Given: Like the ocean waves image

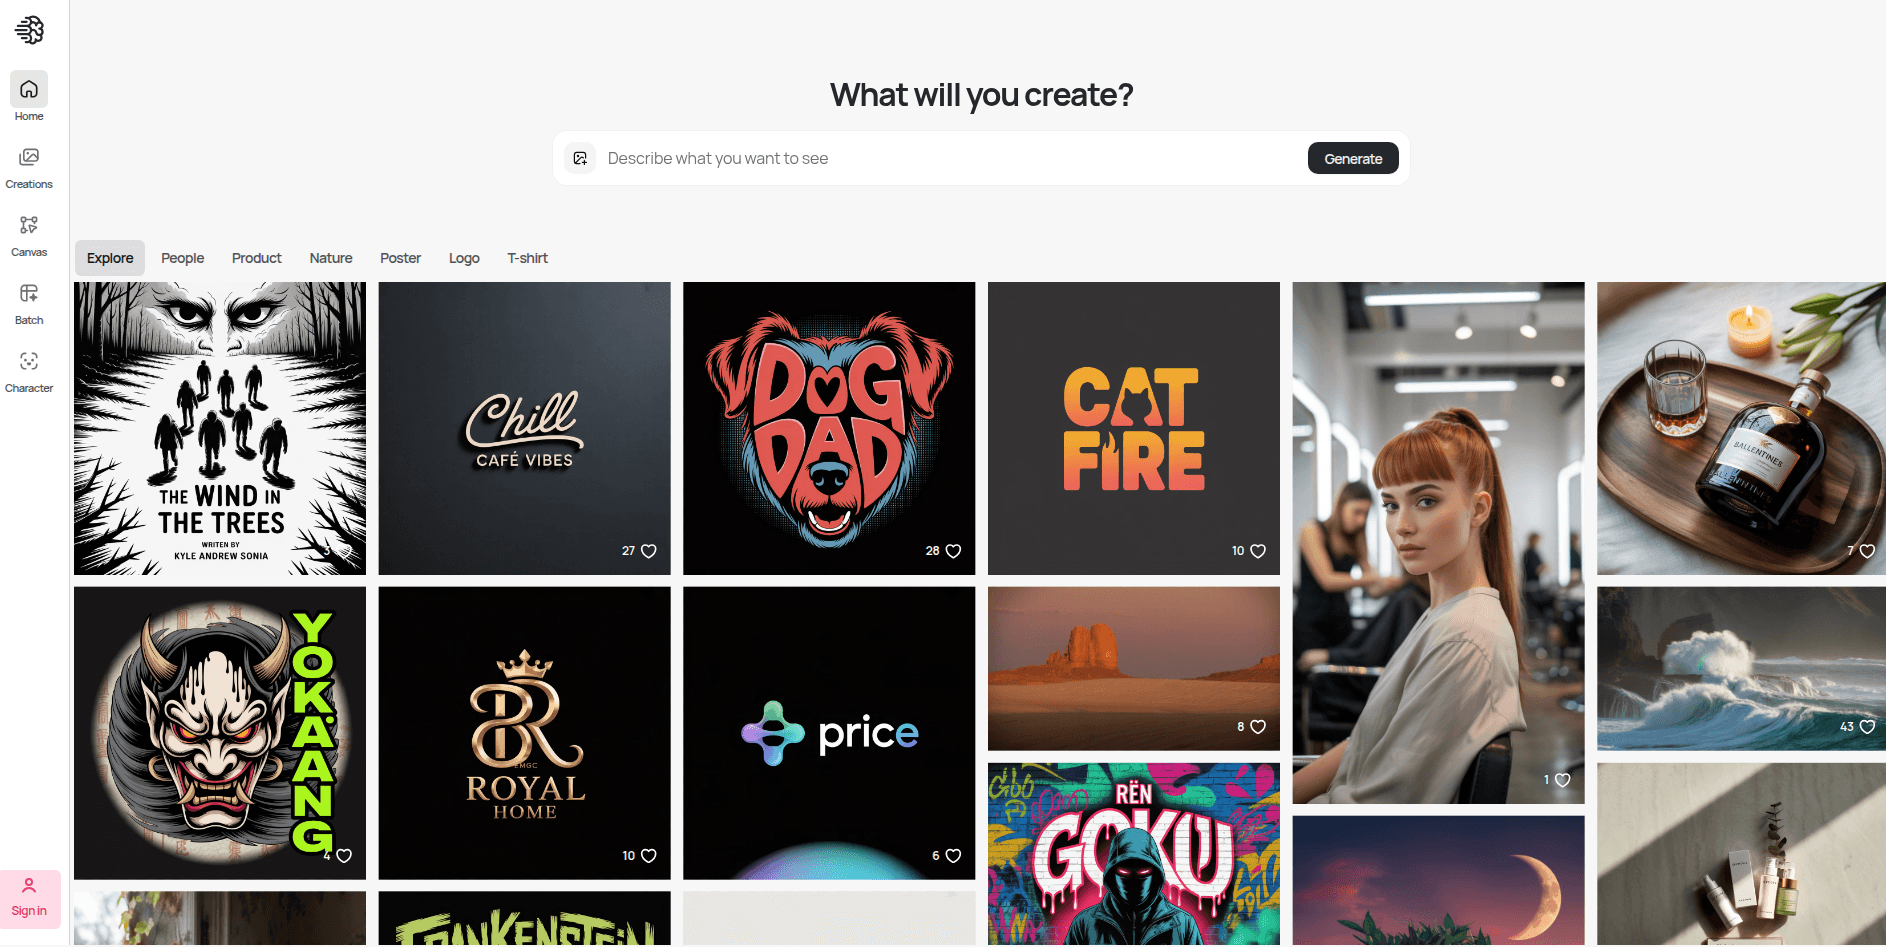Looking at the screenshot, I should (x=1867, y=727).
